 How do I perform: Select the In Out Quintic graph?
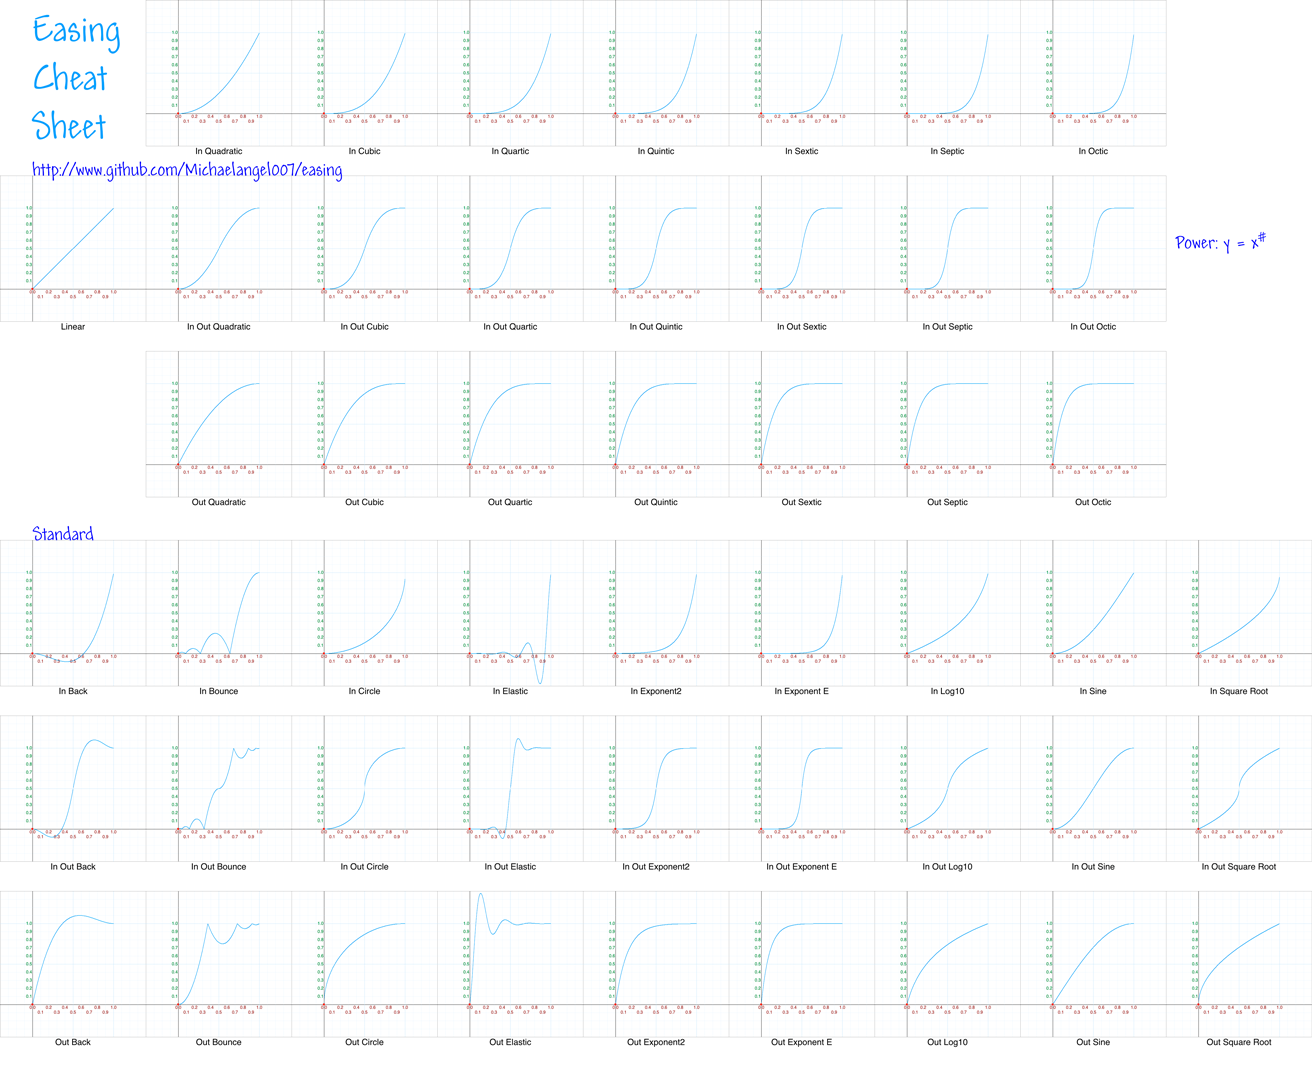click(656, 249)
